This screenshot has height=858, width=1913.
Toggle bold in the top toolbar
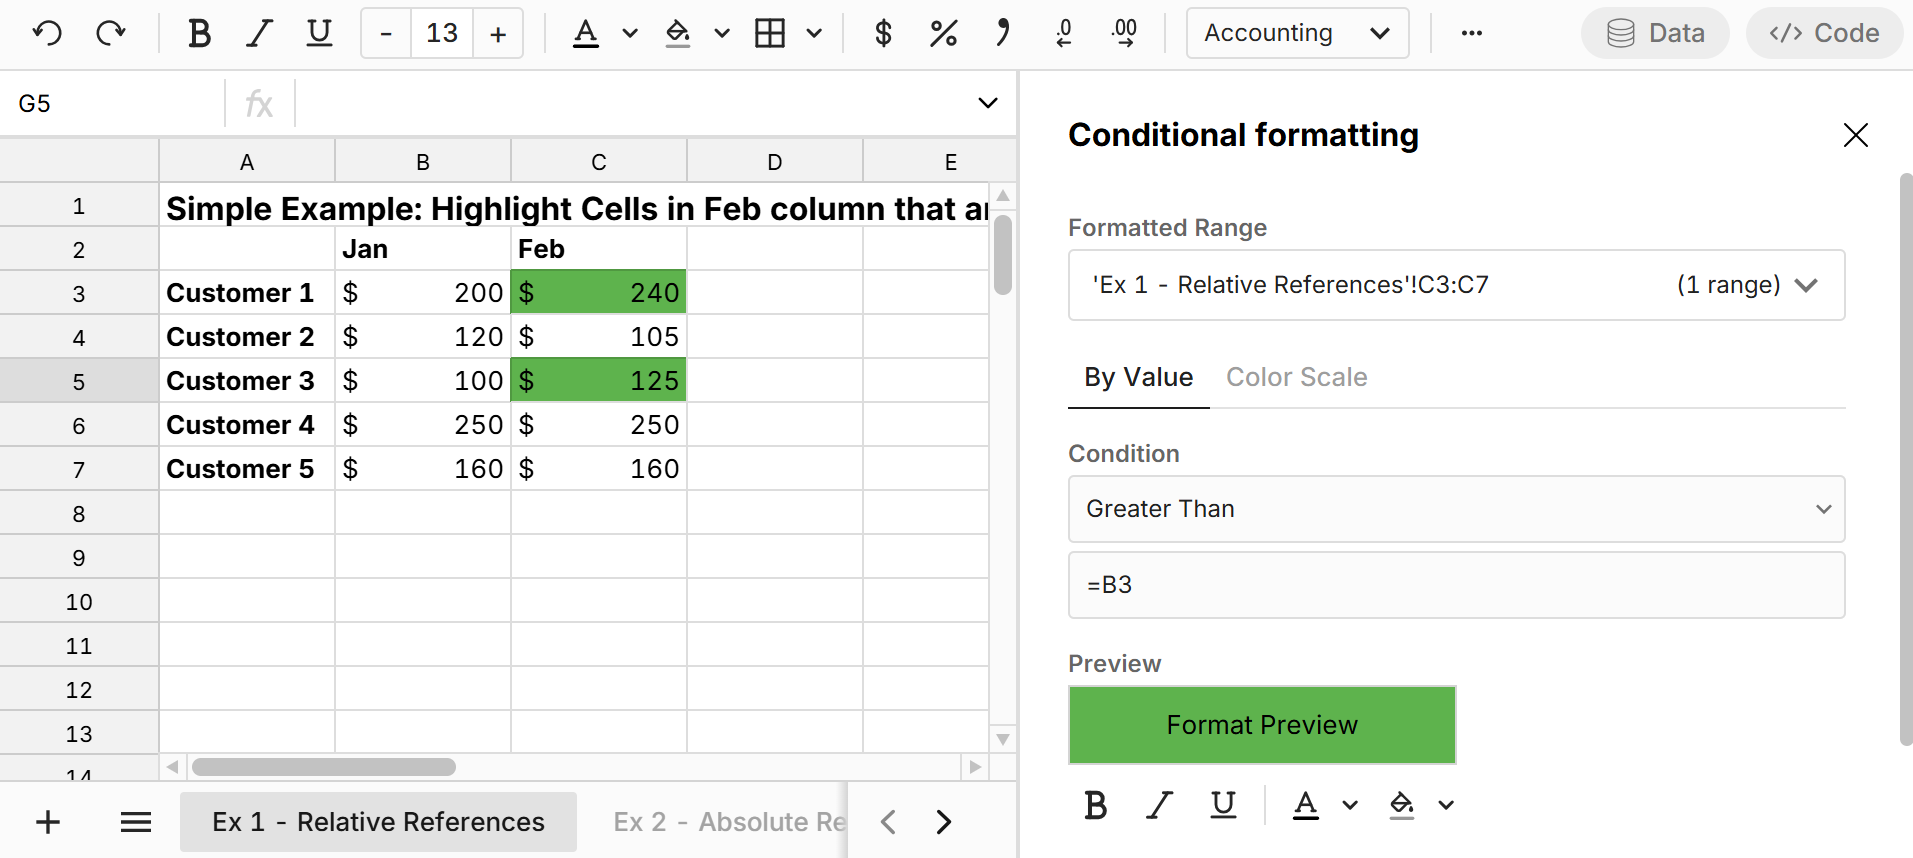coord(199,34)
